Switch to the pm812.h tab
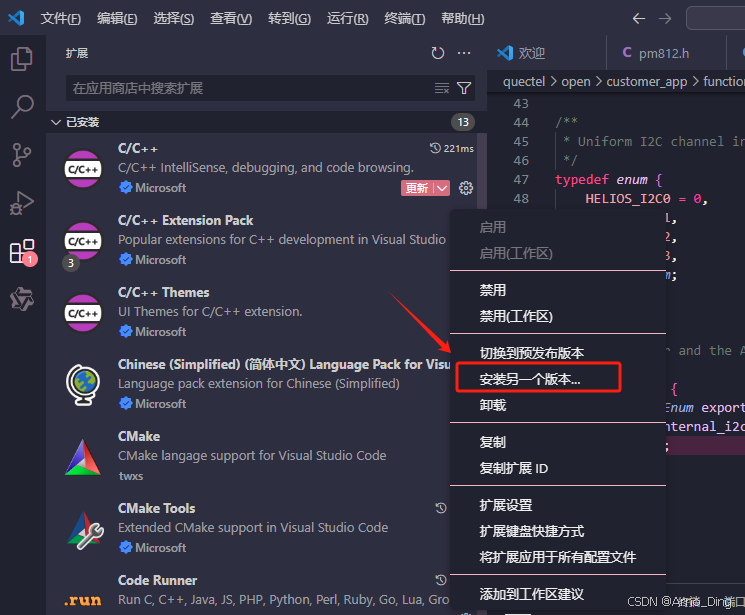745x615 pixels. (x=666, y=53)
